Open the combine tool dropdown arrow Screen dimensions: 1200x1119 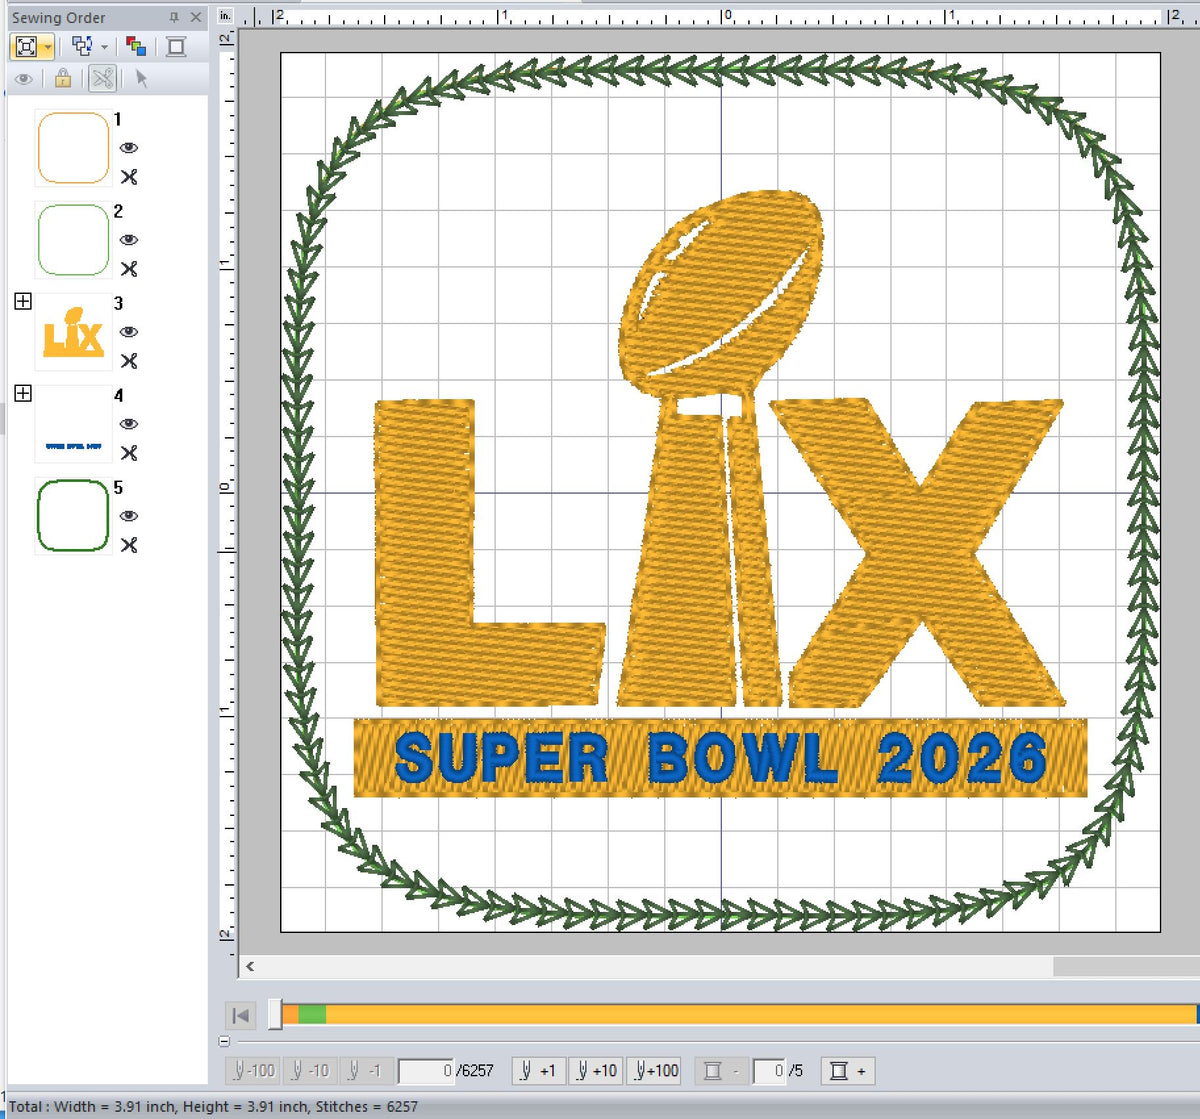pyautogui.click(x=104, y=47)
